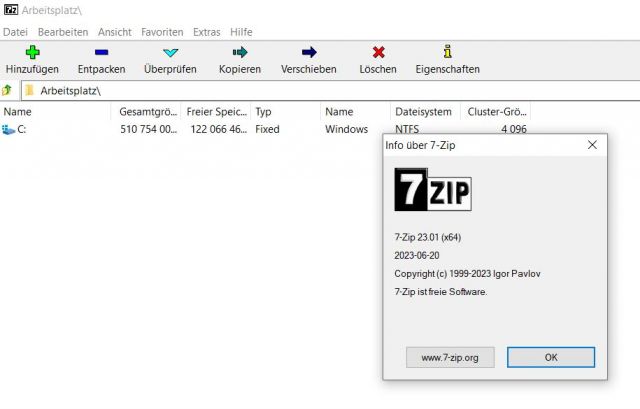Sort by the Typ column header
Image resolution: width=640 pixels, height=409 pixels.
(286, 111)
